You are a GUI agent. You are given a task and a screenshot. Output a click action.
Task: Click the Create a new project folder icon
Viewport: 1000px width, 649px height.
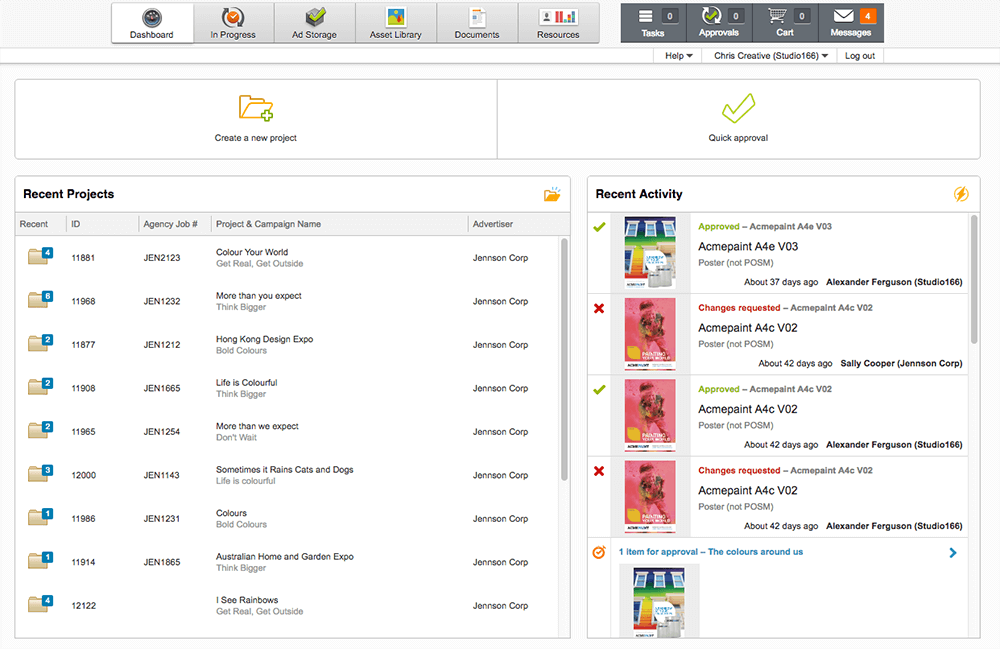click(x=256, y=108)
